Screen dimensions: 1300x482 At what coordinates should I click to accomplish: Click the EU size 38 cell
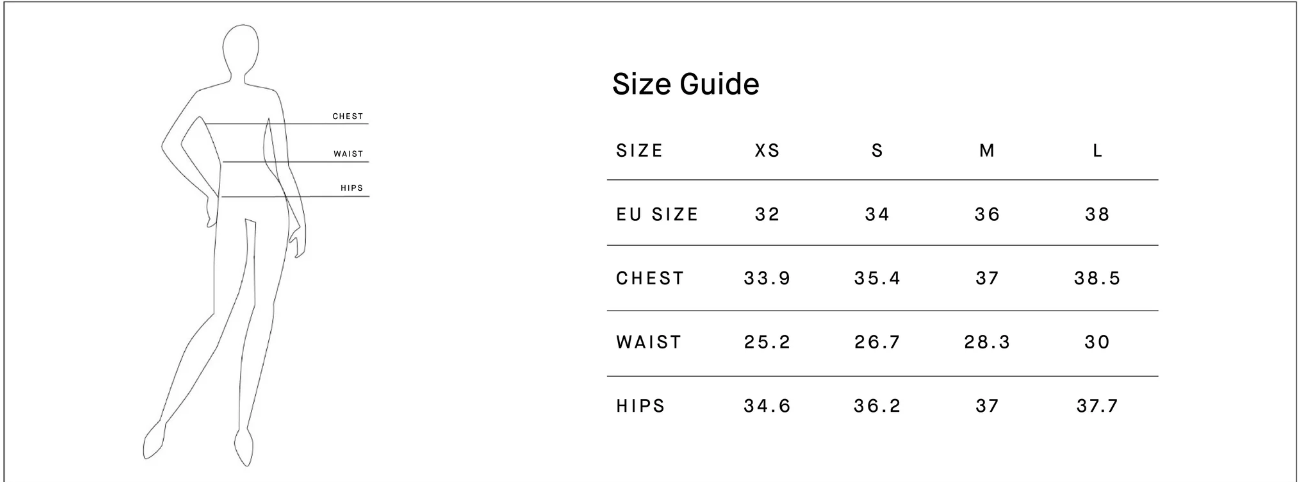[1098, 214]
